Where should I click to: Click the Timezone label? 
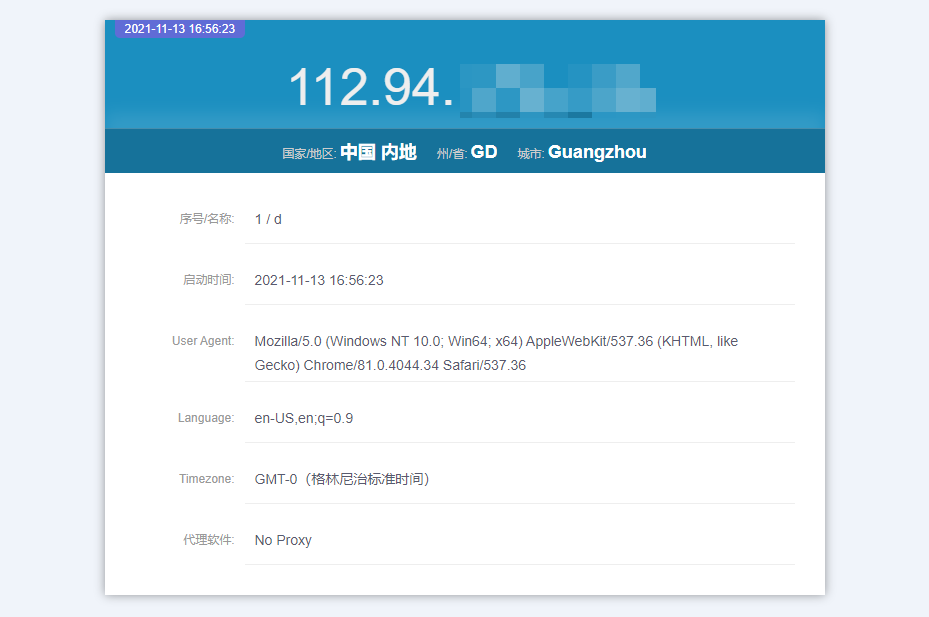[x=207, y=479]
